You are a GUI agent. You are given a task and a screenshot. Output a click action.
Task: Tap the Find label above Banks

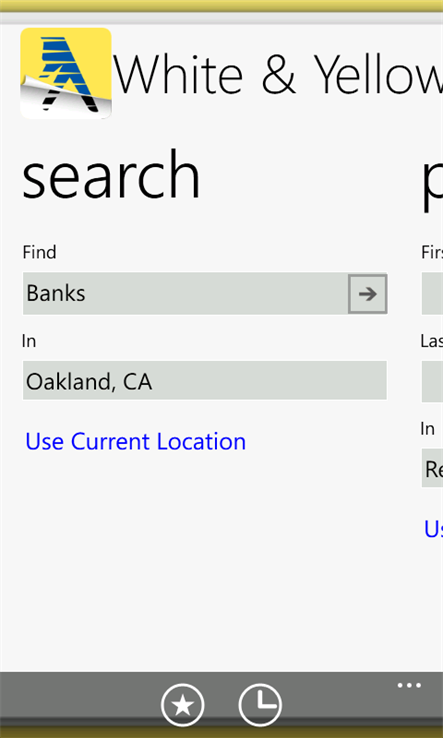39,252
